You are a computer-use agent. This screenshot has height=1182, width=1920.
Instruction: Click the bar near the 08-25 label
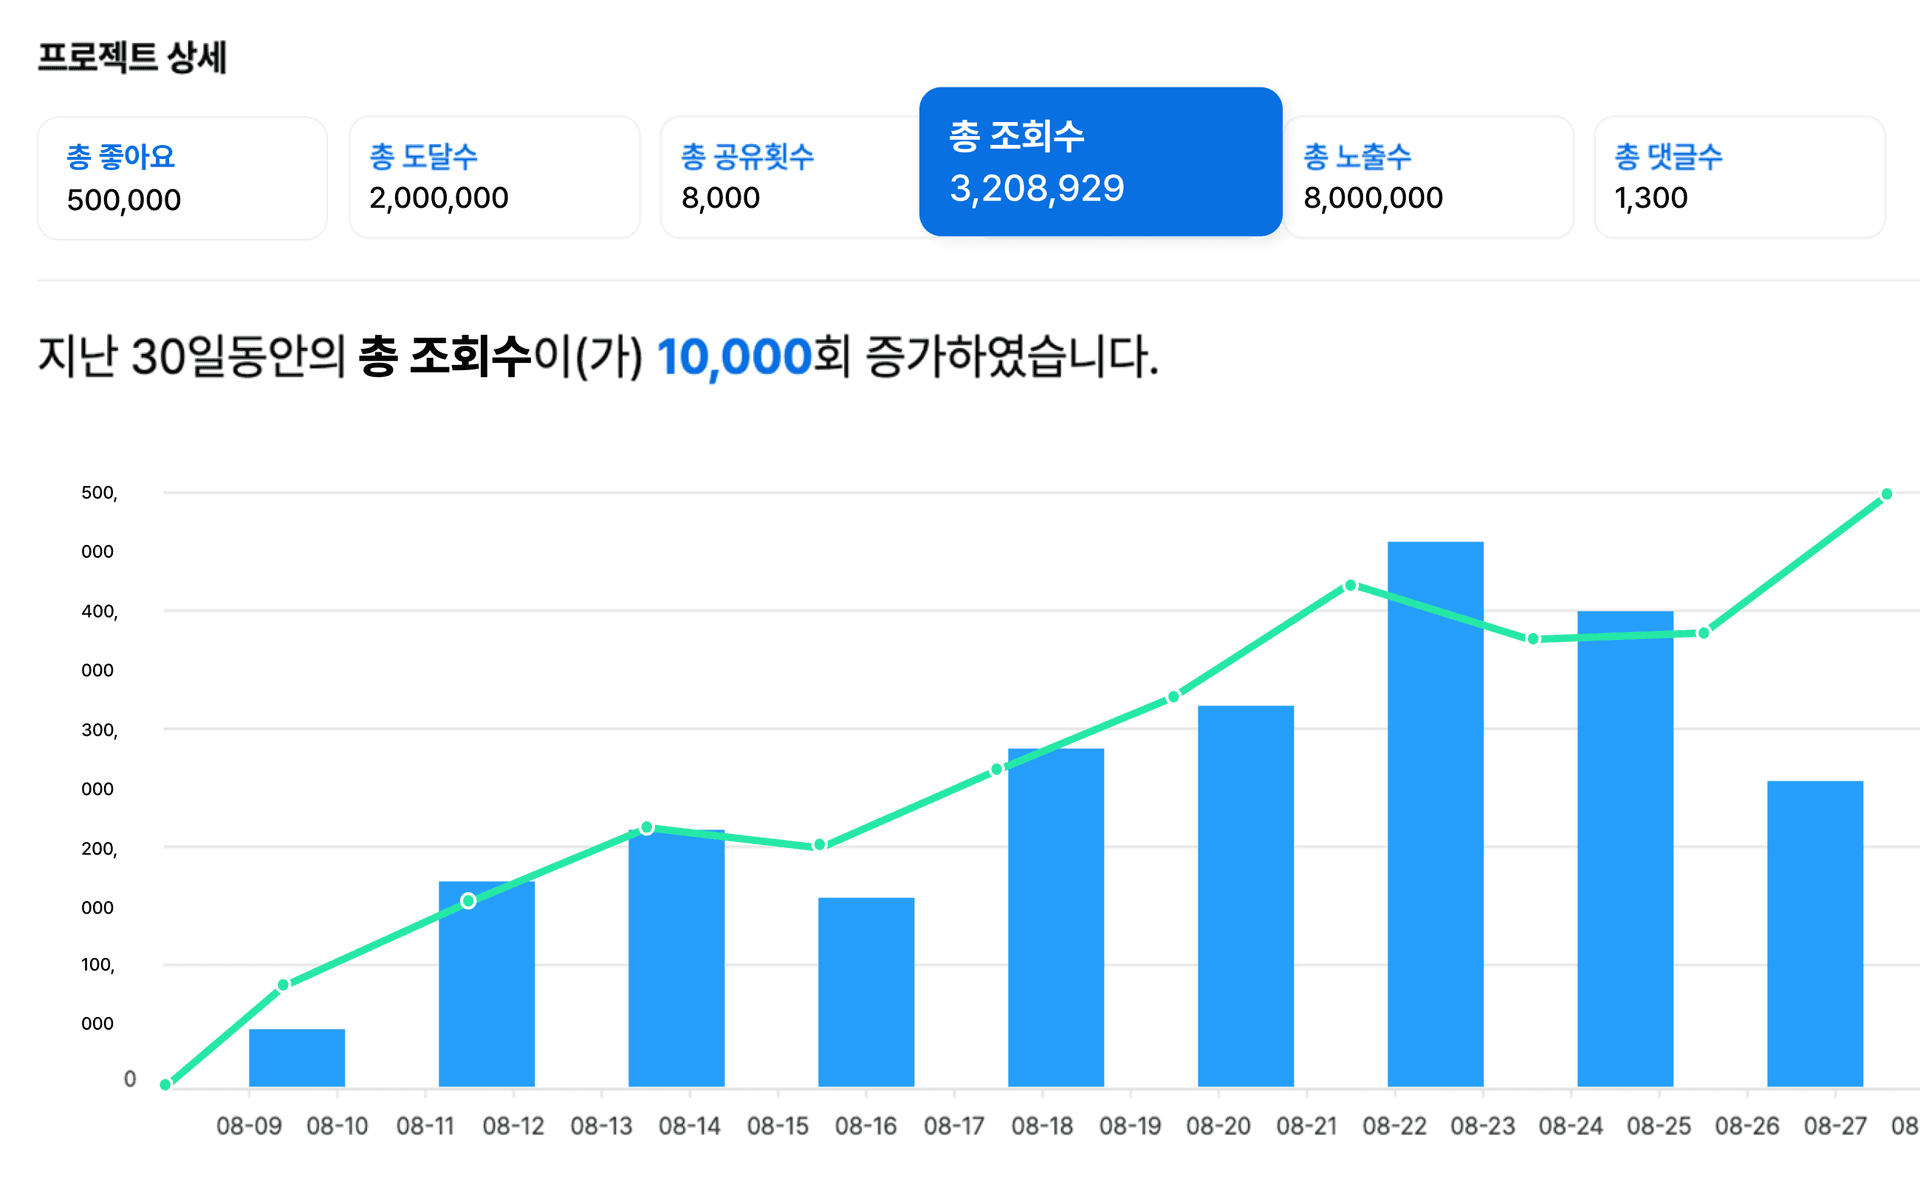tap(1625, 850)
